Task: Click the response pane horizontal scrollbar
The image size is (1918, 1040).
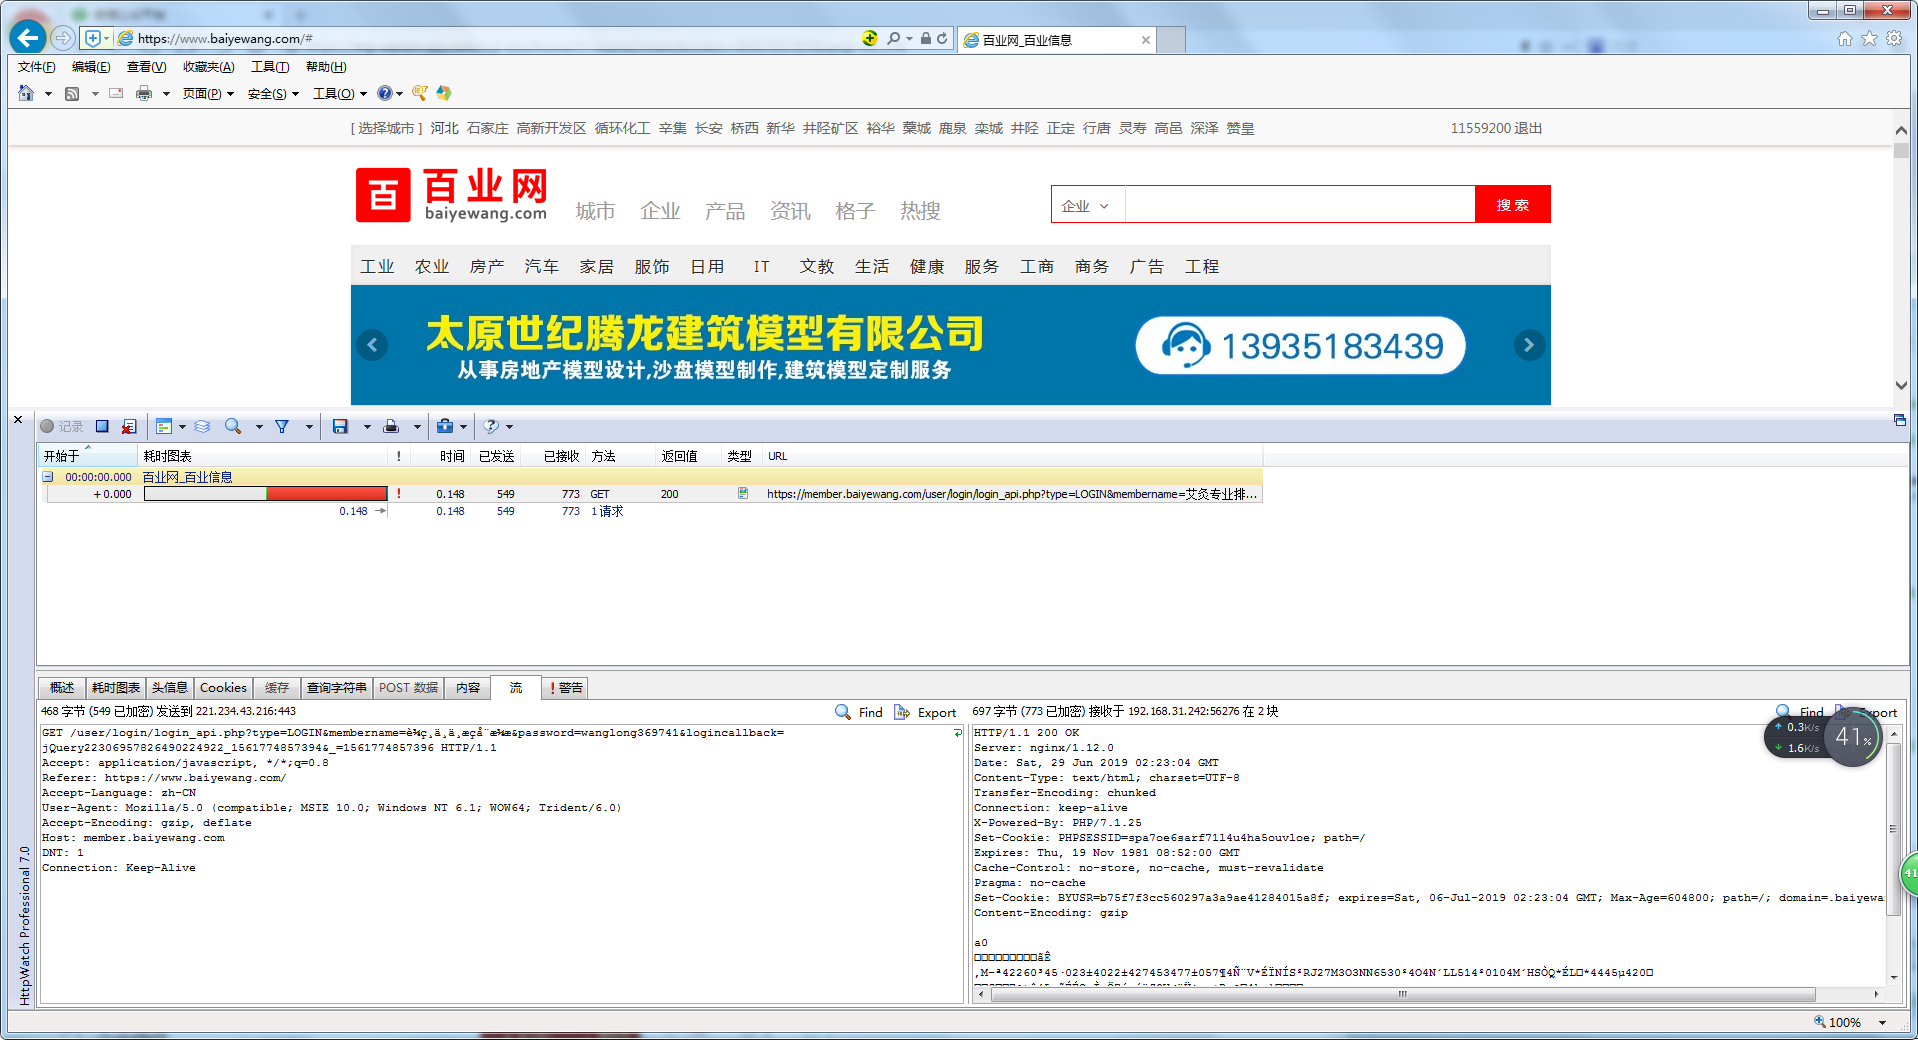Action: [x=1400, y=994]
